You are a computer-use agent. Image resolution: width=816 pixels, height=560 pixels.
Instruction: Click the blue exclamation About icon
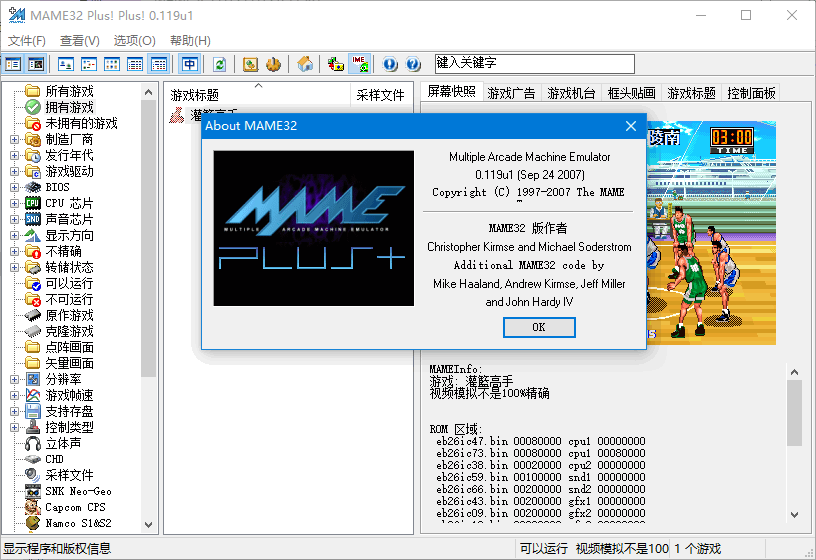[390, 65]
